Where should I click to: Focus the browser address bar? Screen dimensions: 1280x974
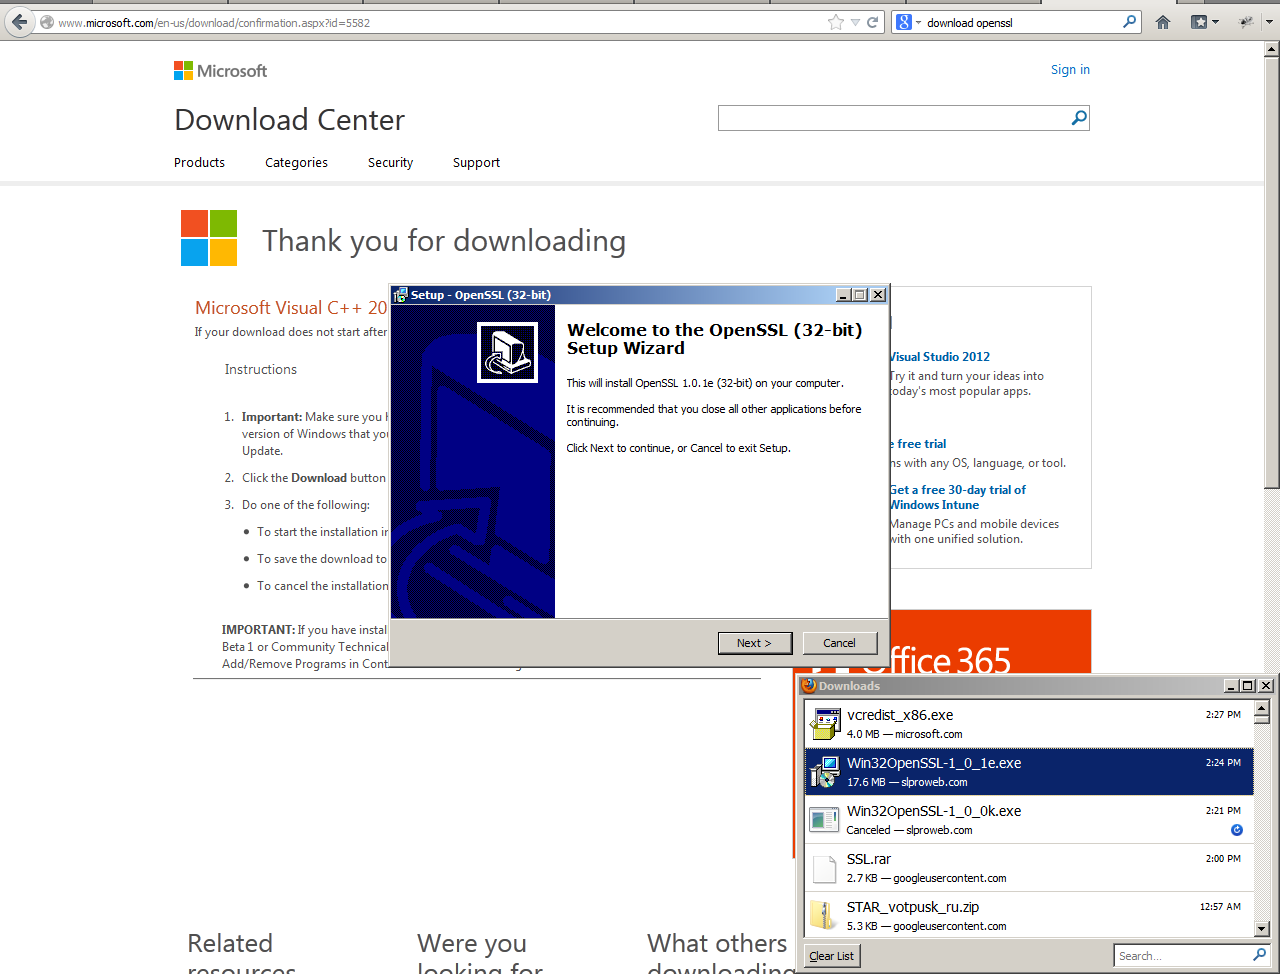pyautogui.click(x=440, y=22)
